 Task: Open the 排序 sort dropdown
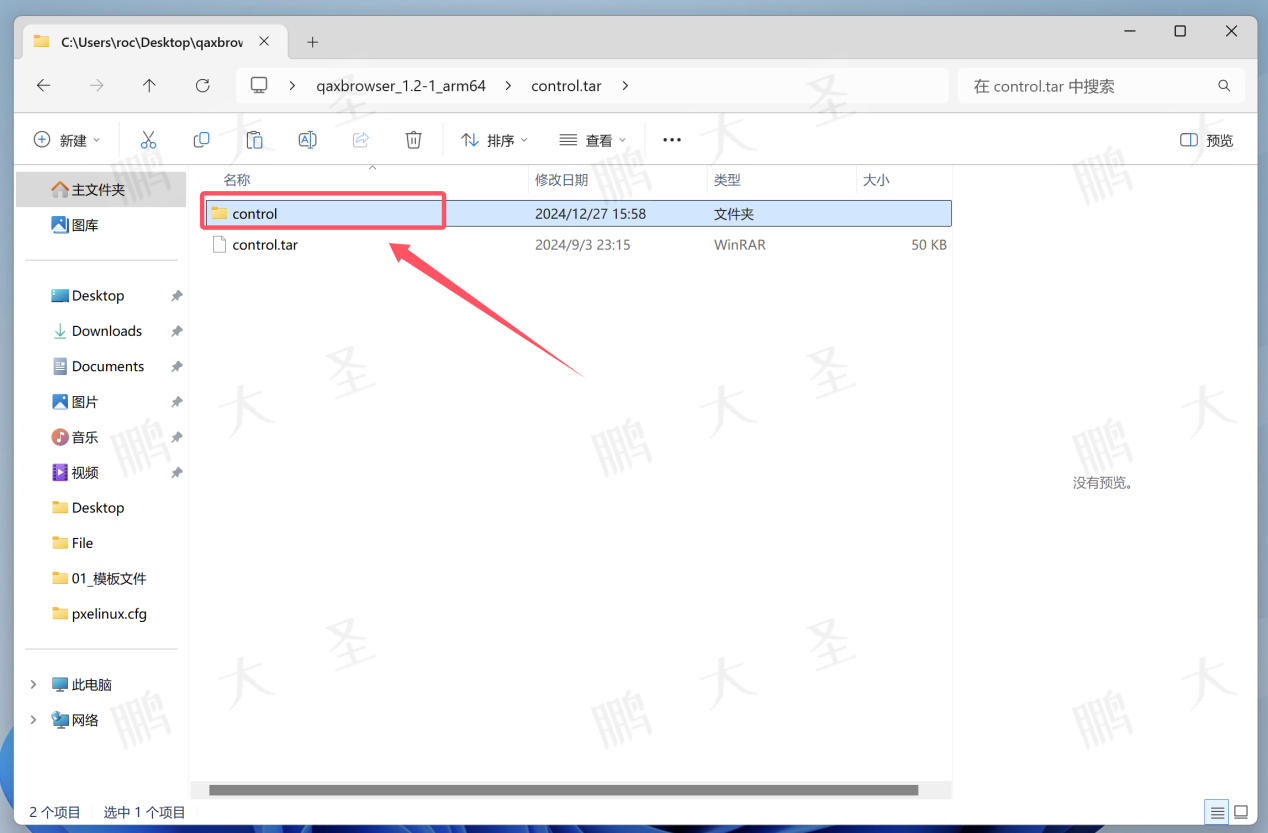tap(494, 140)
